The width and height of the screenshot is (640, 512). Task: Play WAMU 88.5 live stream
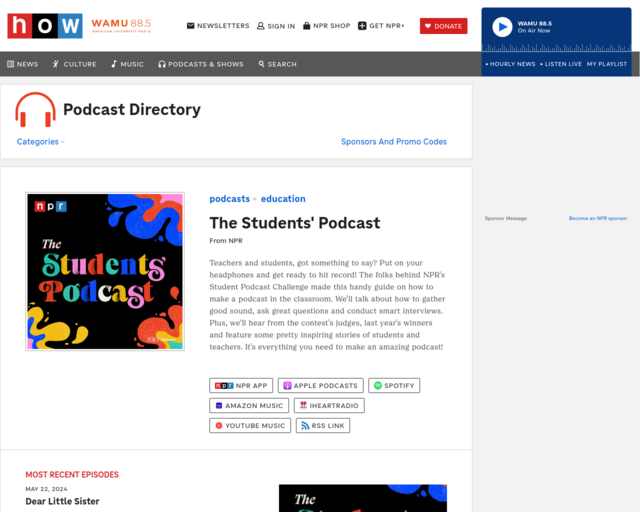click(502, 27)
